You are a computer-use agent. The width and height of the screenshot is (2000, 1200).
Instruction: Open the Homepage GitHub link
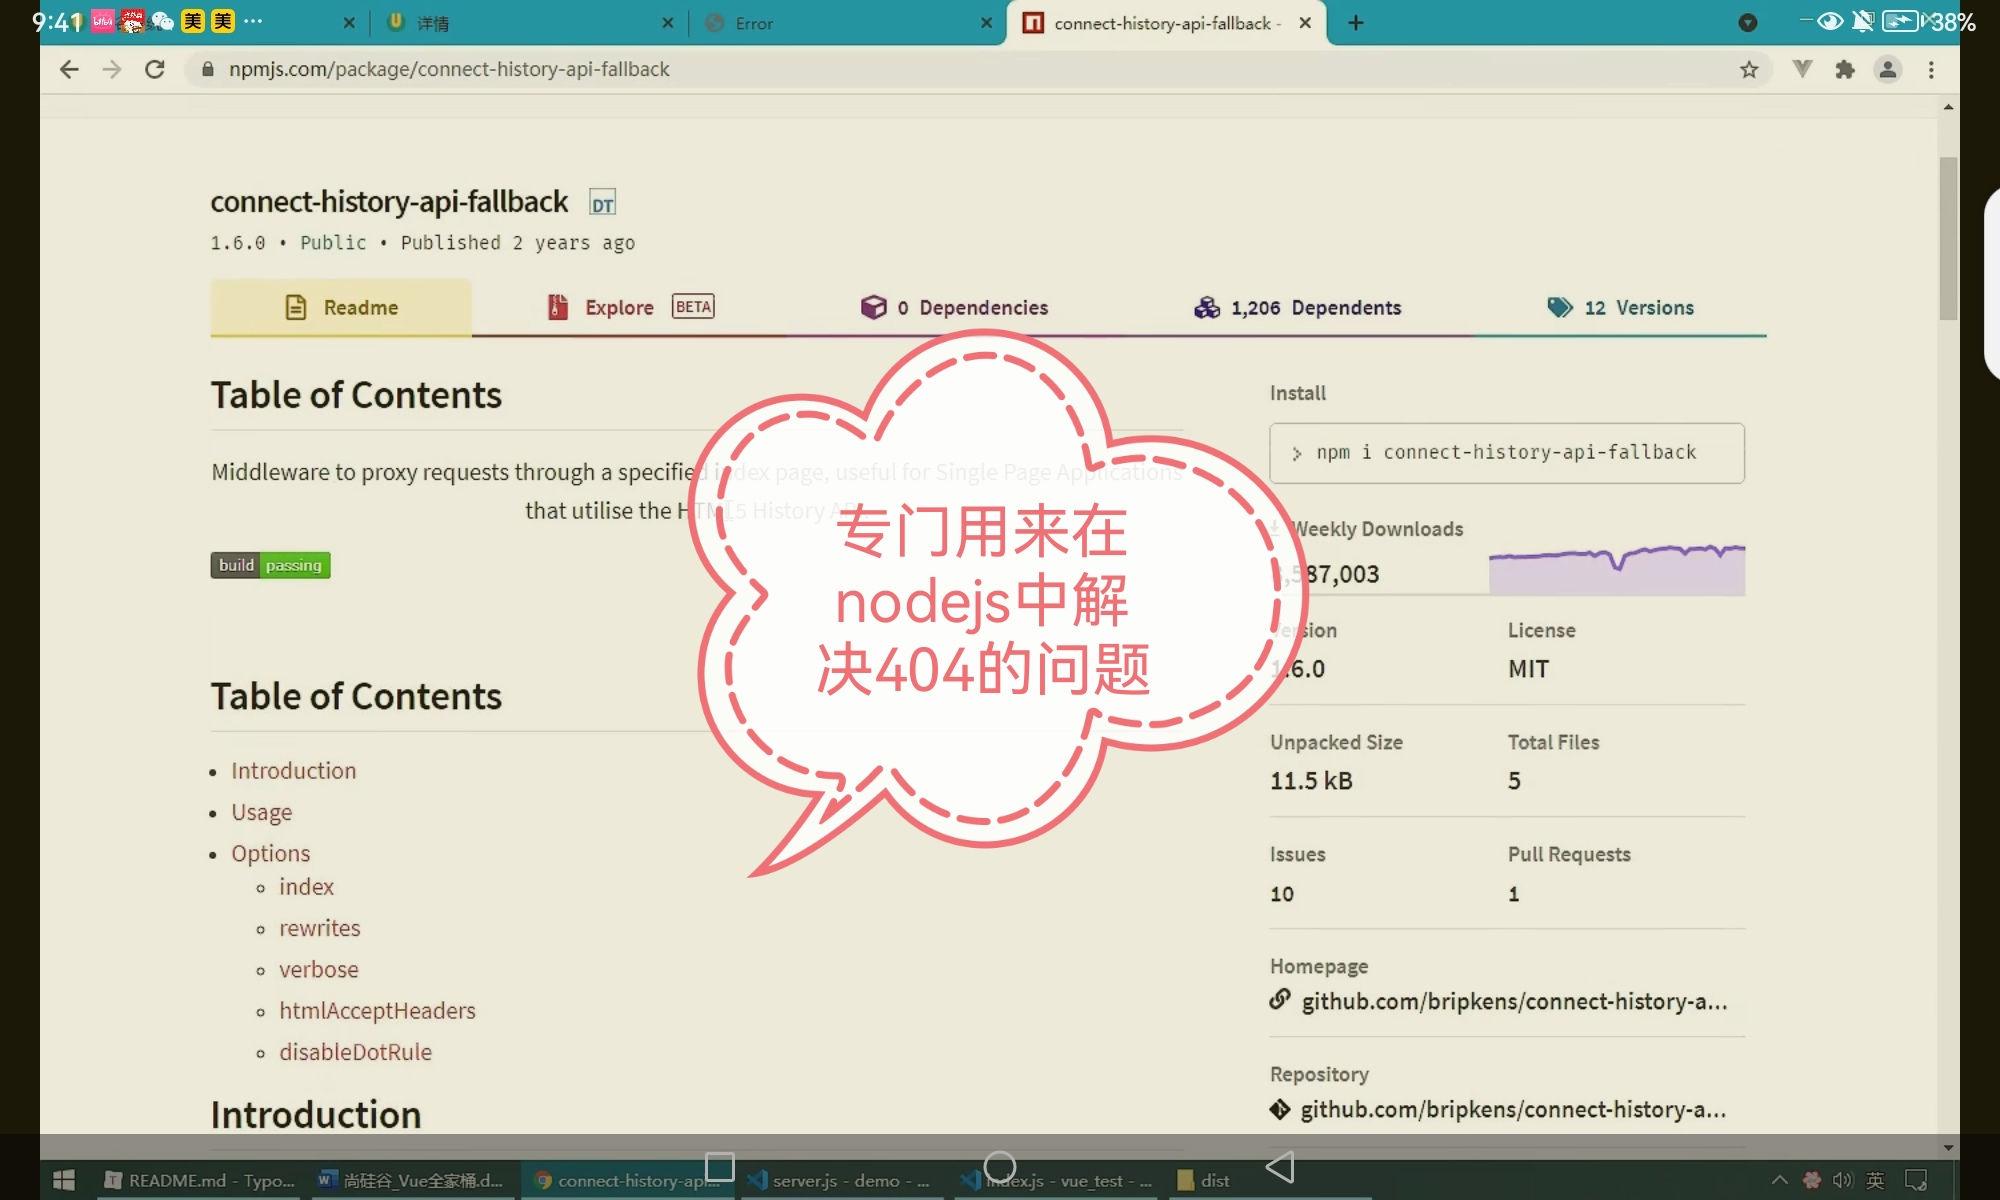click(1513, 1002)
